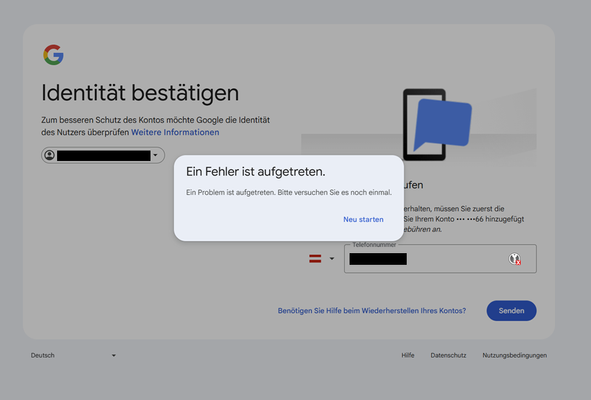
Task: Focus the Telefonnummer input field
Action: pyautogui.click(x=440, y=259)
